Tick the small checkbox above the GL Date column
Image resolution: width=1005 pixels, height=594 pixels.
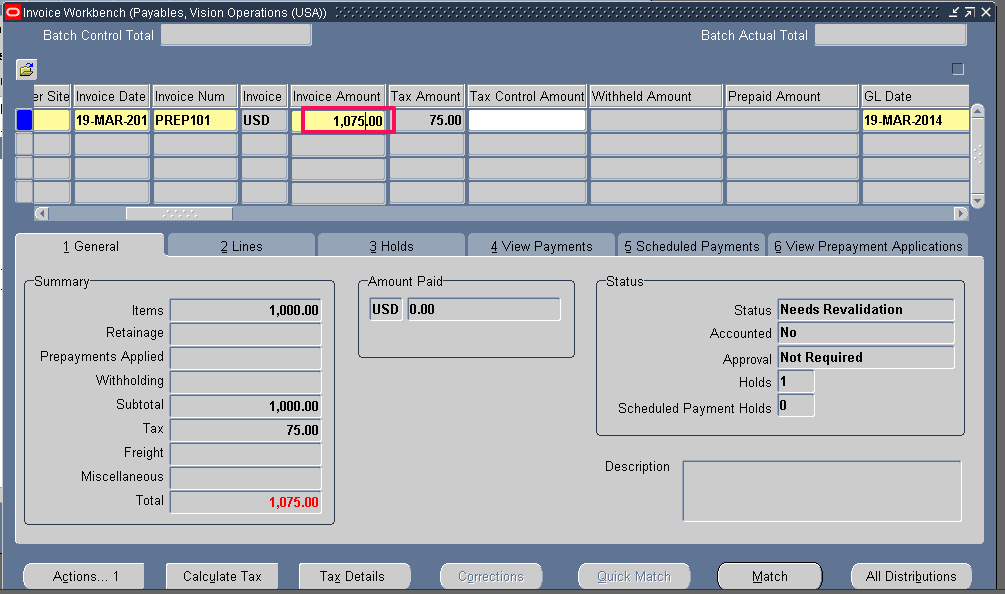tap(958, 69)
